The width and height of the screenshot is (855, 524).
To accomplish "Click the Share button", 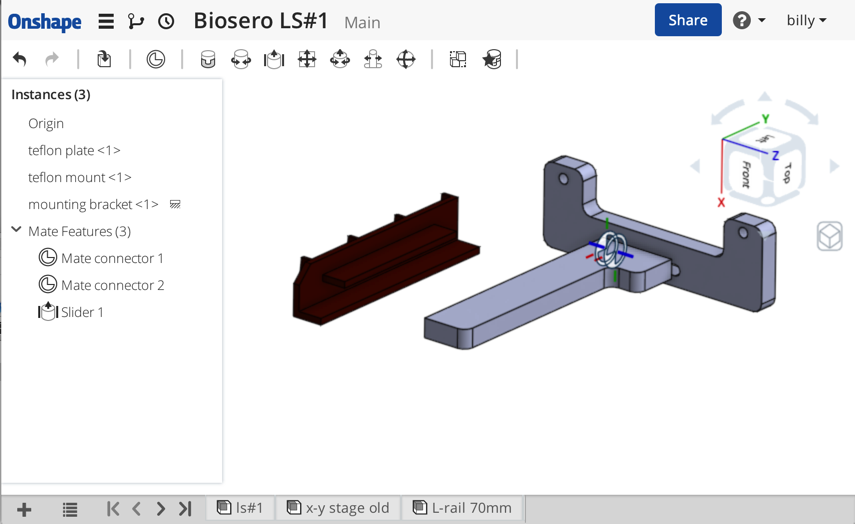I will pos(688,20).
